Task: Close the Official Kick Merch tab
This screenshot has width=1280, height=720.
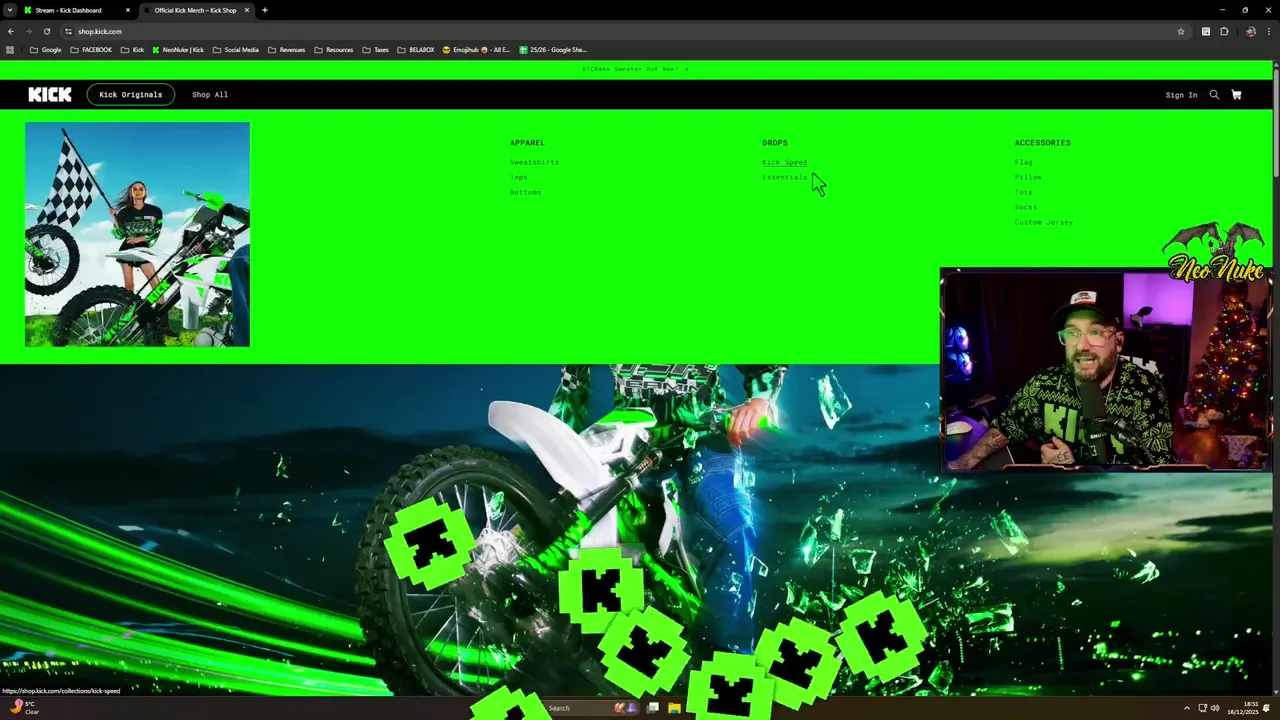Action: (247, 10)
